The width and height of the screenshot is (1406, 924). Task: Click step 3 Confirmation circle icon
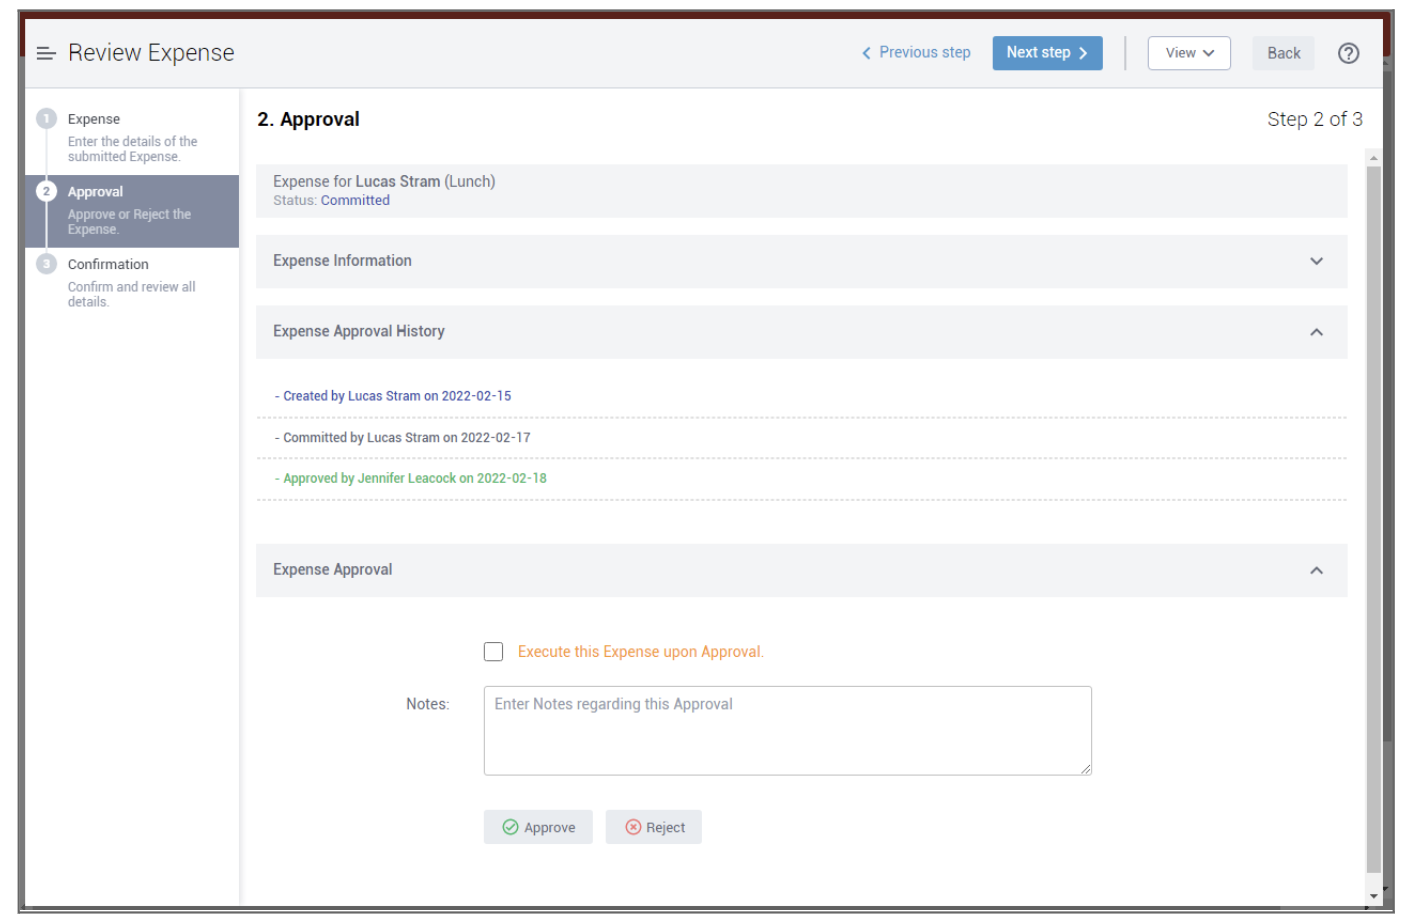(46, 264)
